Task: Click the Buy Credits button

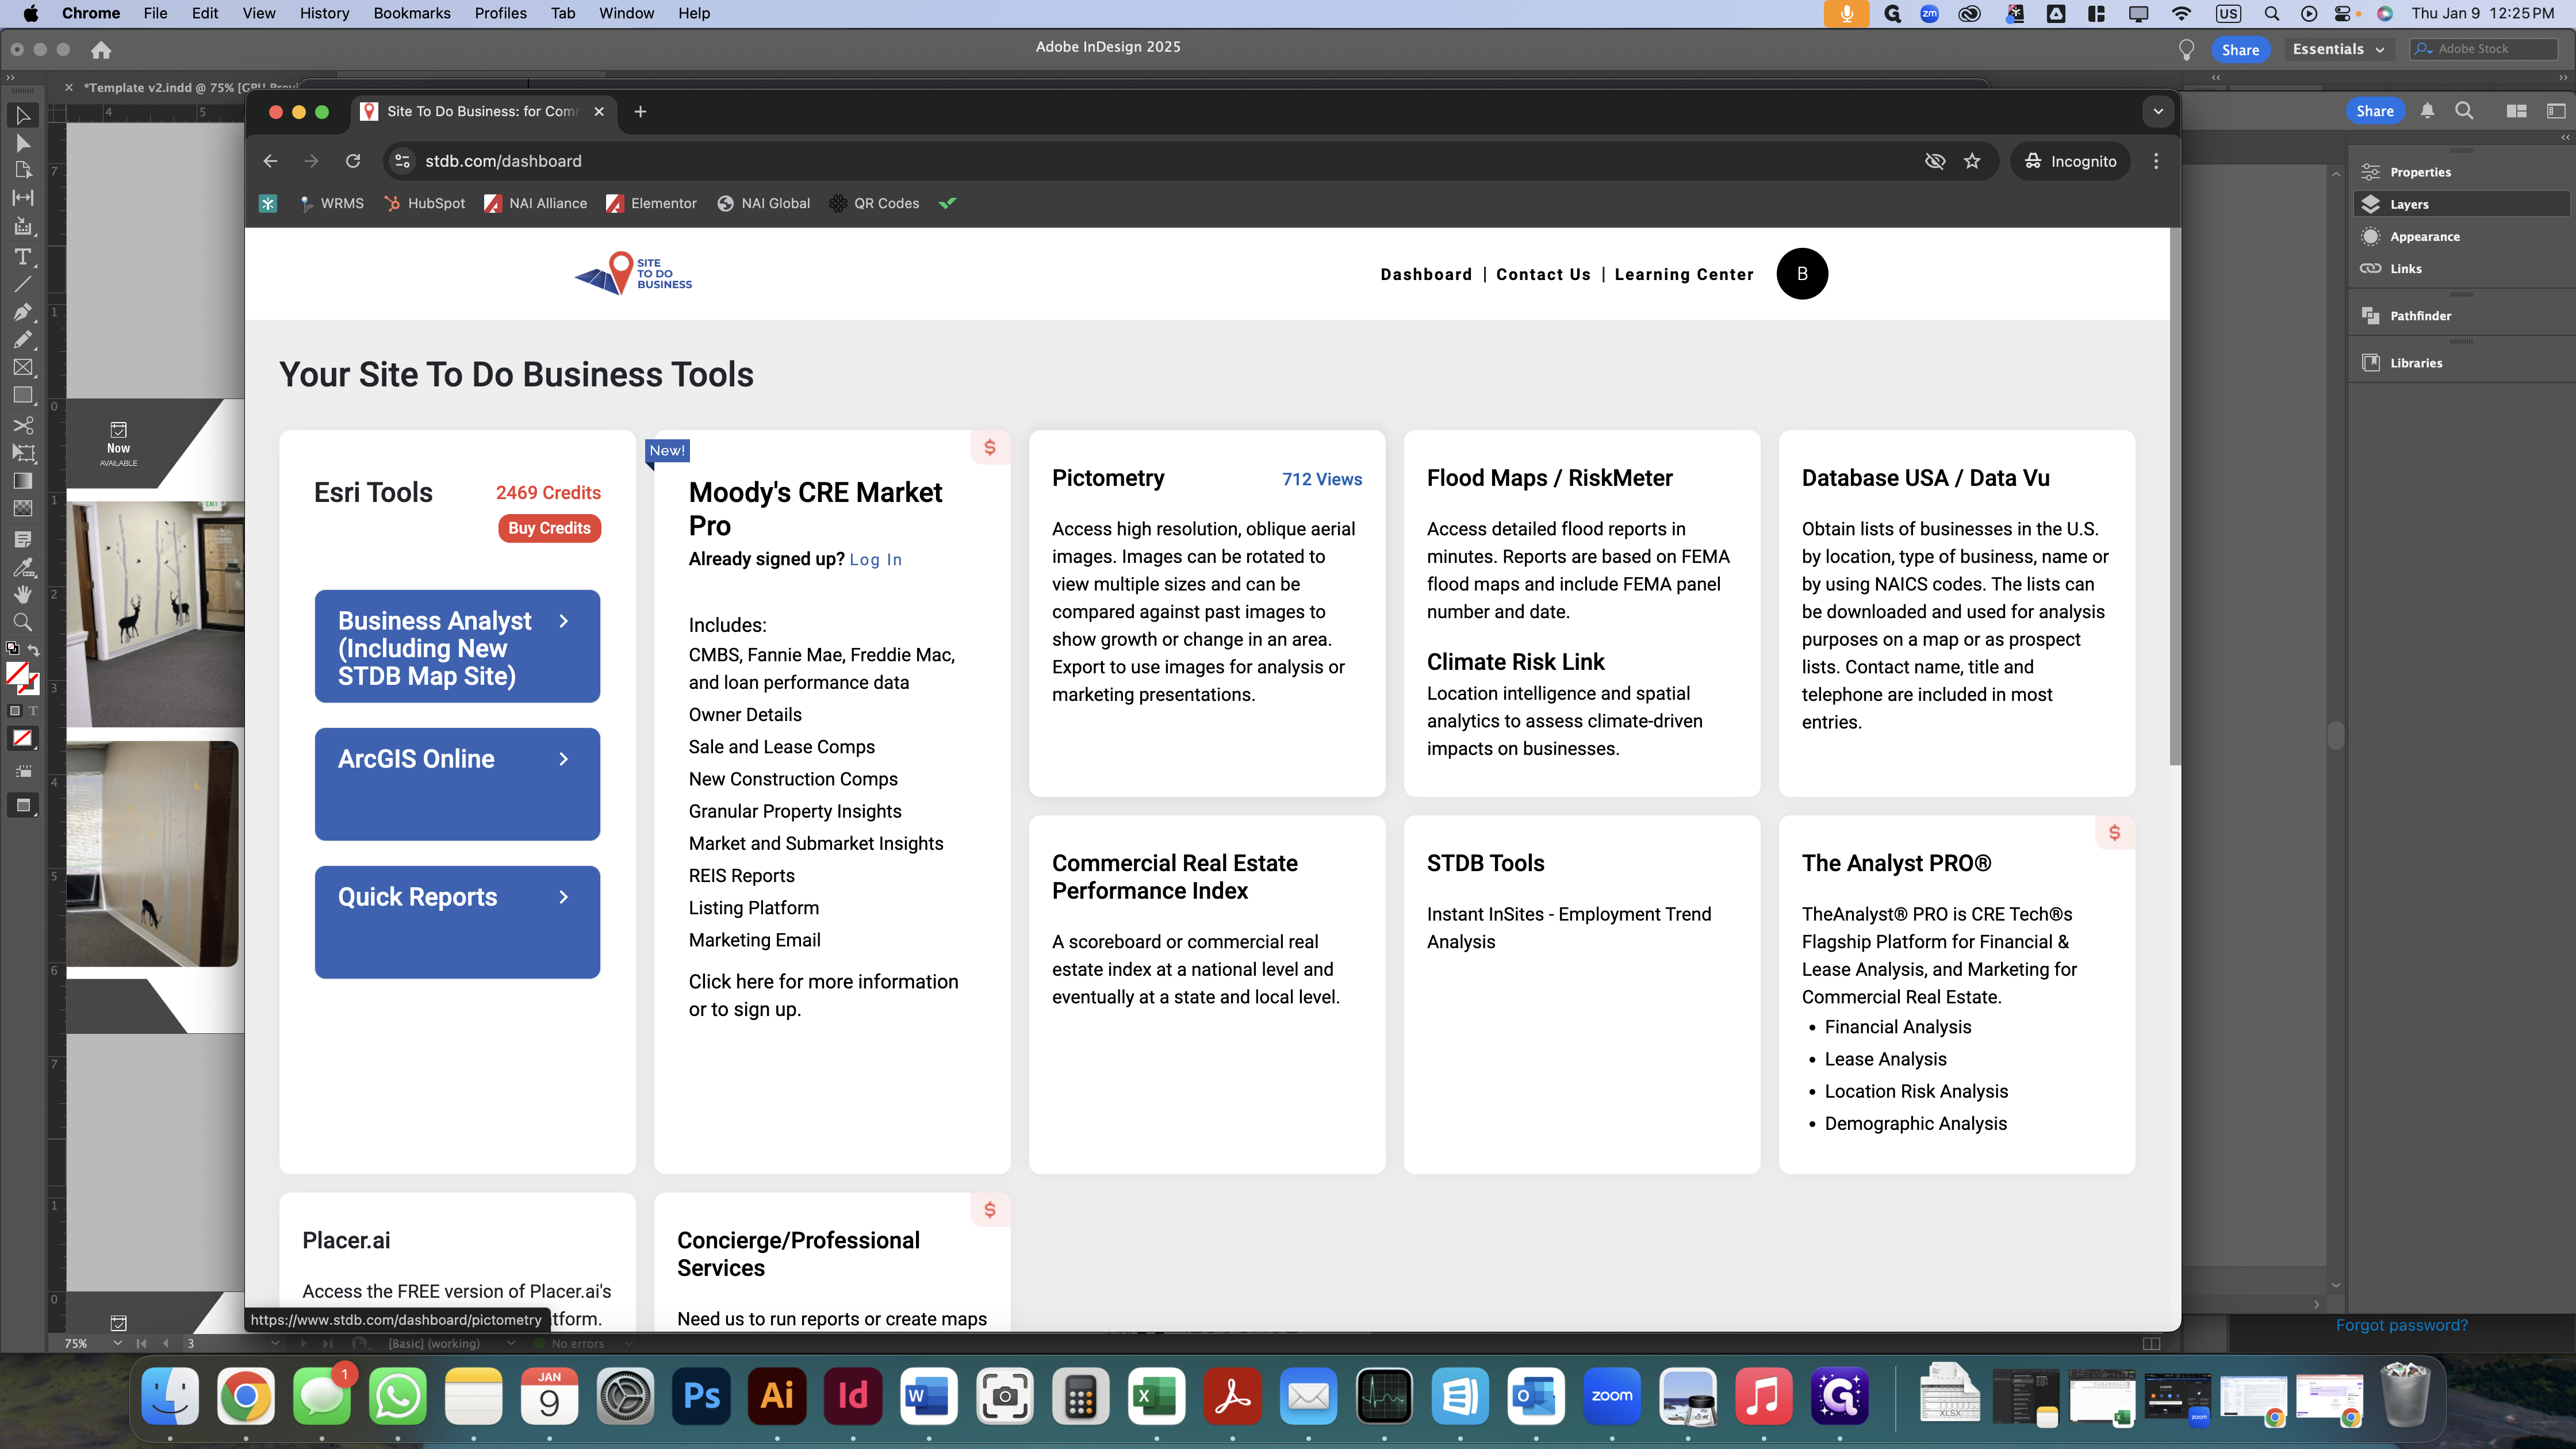Action: click(x=549, y=528)
